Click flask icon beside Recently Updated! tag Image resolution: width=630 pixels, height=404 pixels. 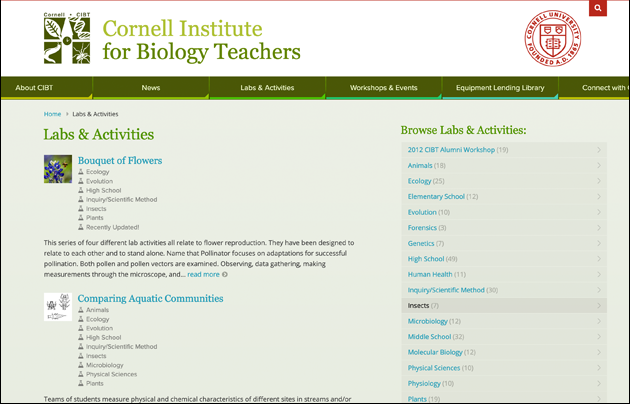pyautogui.click(x=81, y=227)
